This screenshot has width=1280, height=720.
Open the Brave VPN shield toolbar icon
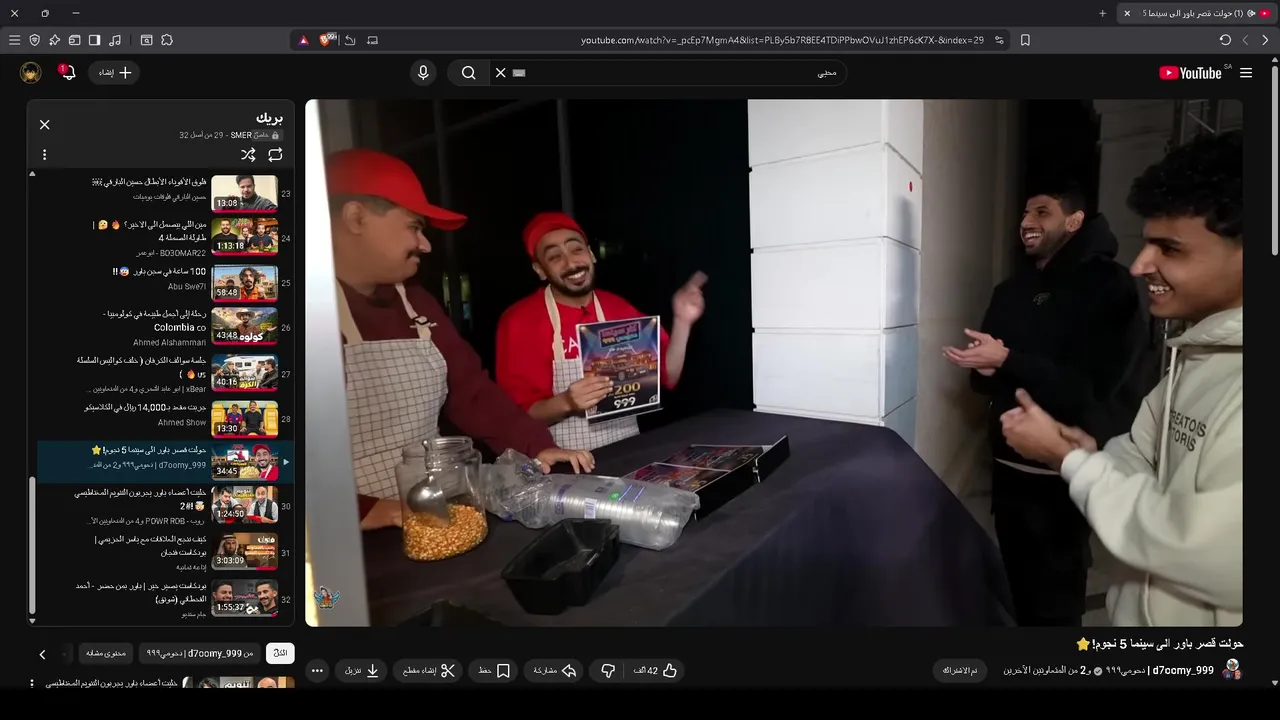[34, 40]
